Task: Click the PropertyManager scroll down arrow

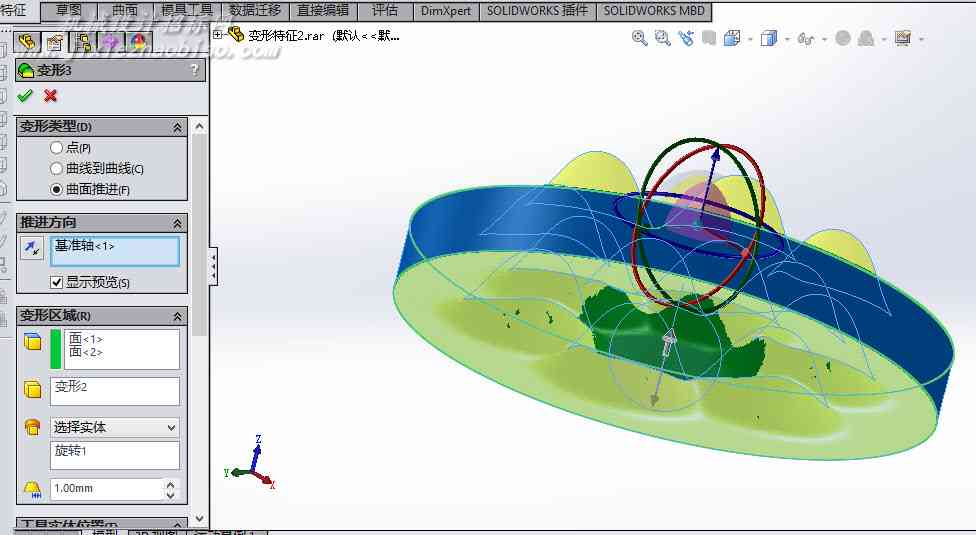Action: 199,518
